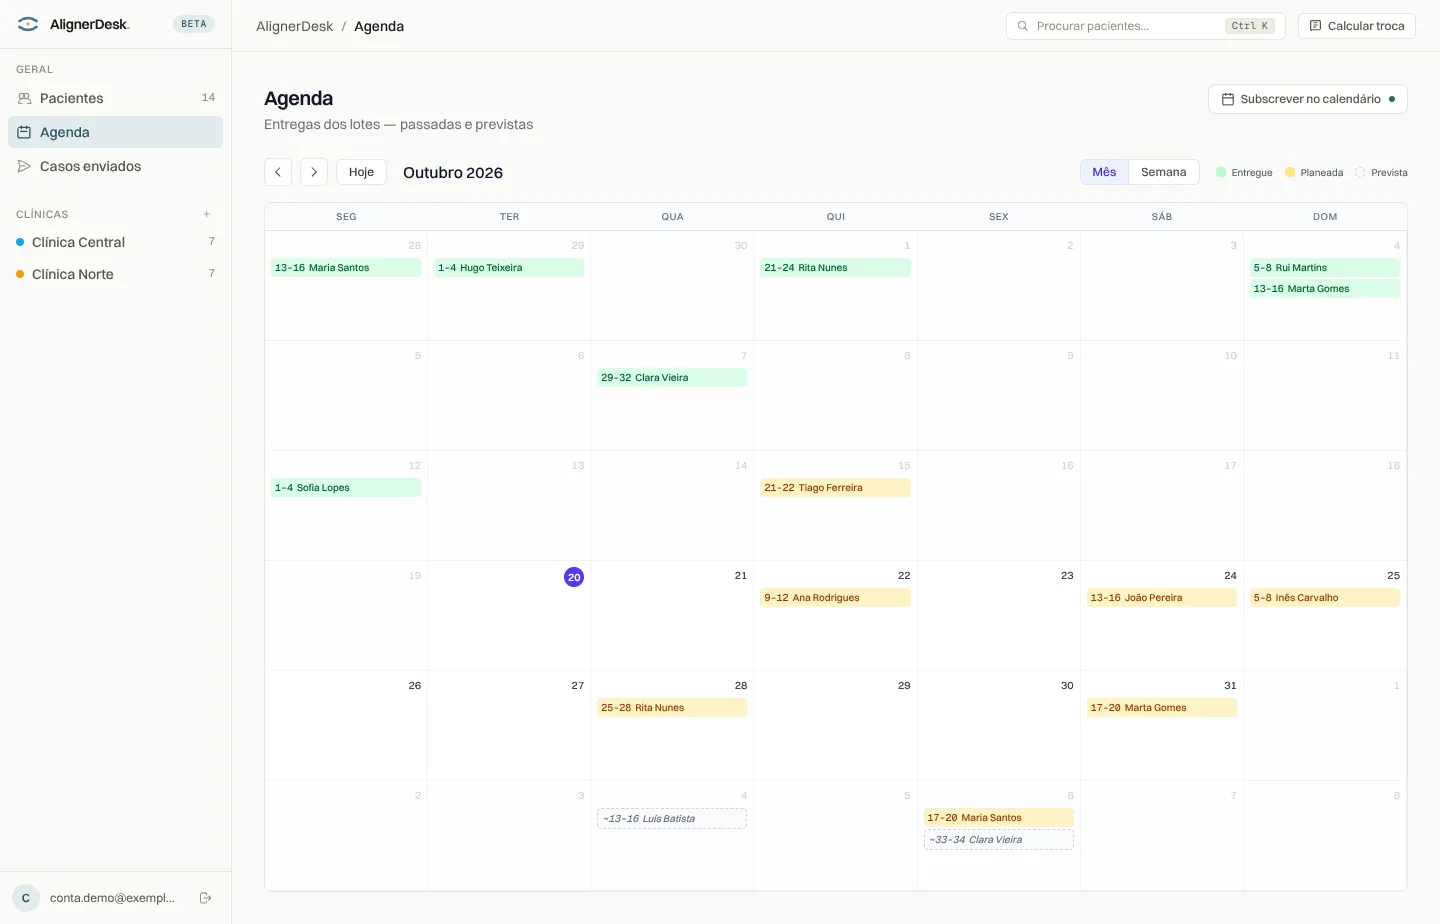This screenshot has height=924, width=1440.
Task: Click the account avatar letter C
Action: [x=26, y=898]
